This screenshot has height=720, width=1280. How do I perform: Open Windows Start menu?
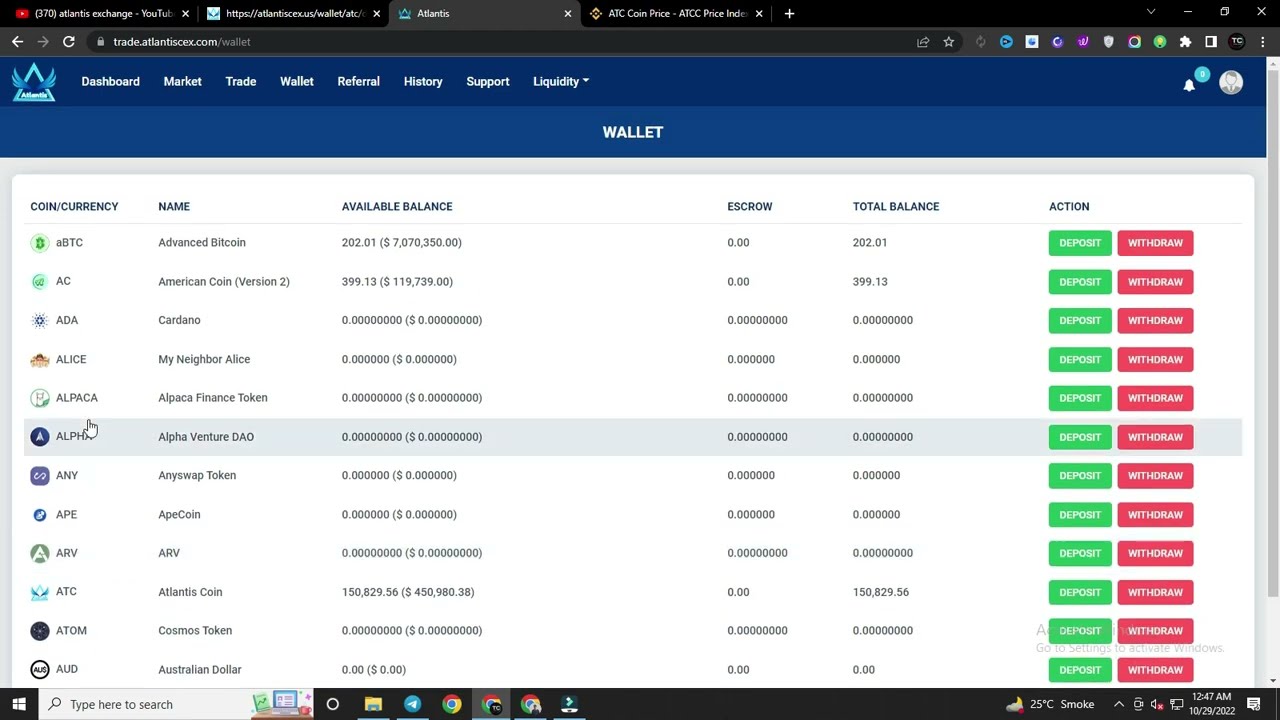[x=19, y=704]
